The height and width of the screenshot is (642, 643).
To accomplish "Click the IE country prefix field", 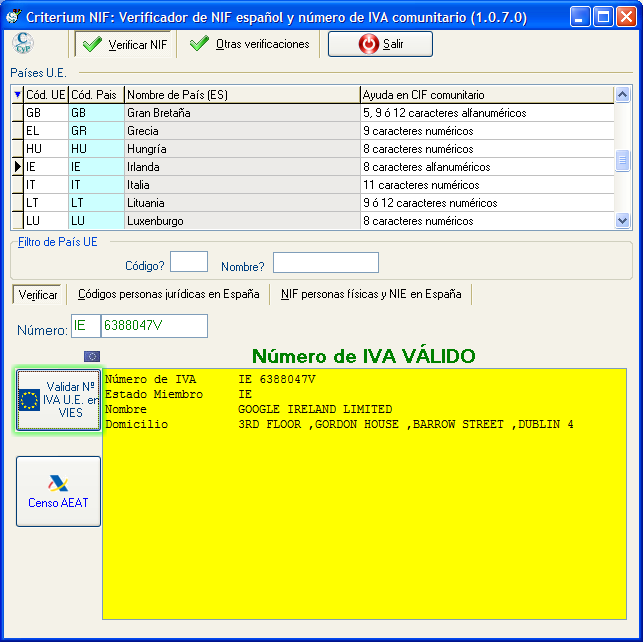I will tap(86, 326).
